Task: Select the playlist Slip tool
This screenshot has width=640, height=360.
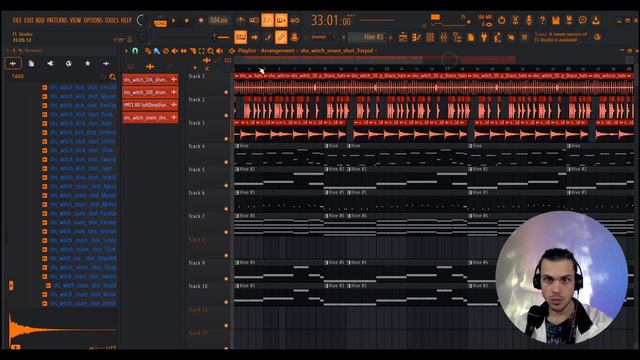Action: click(184, 51)
